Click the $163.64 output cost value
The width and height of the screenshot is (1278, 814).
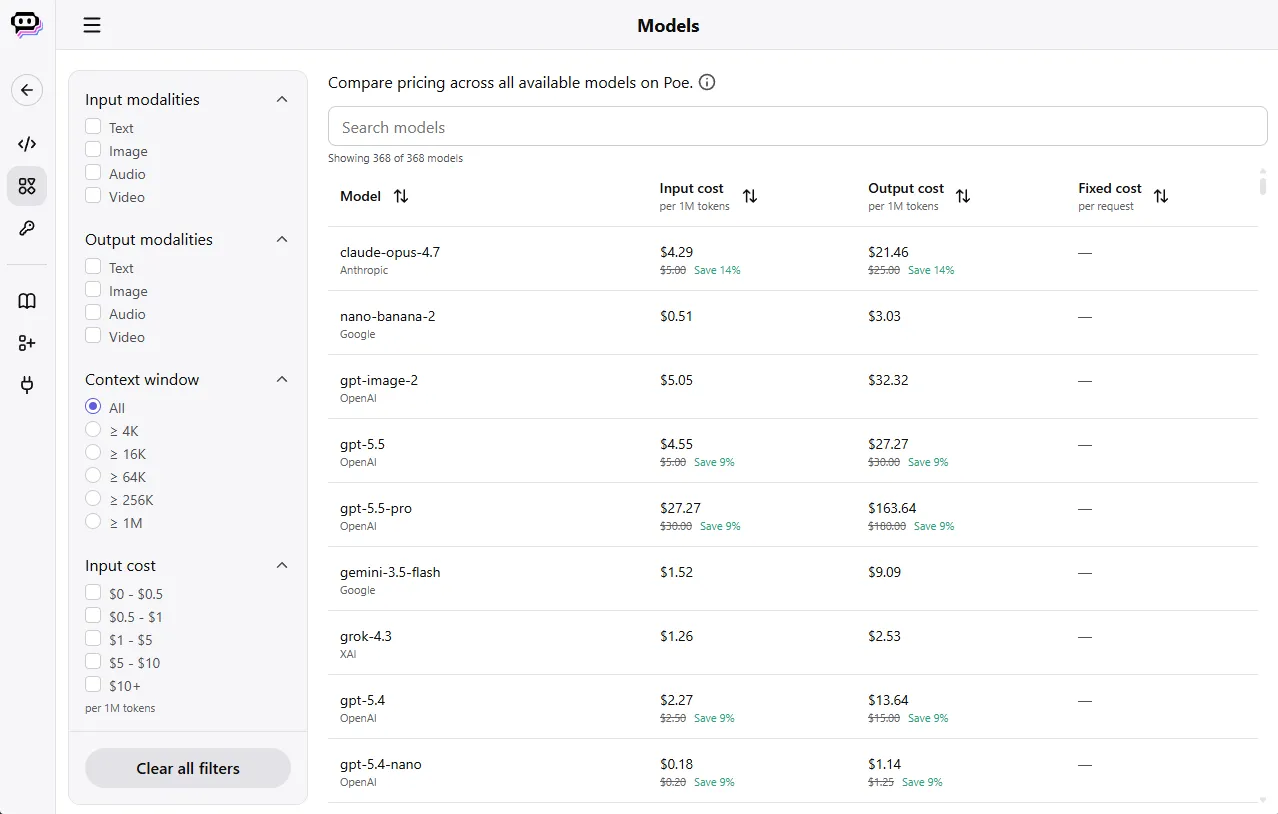pyautogui.click(x=892, y=508)
